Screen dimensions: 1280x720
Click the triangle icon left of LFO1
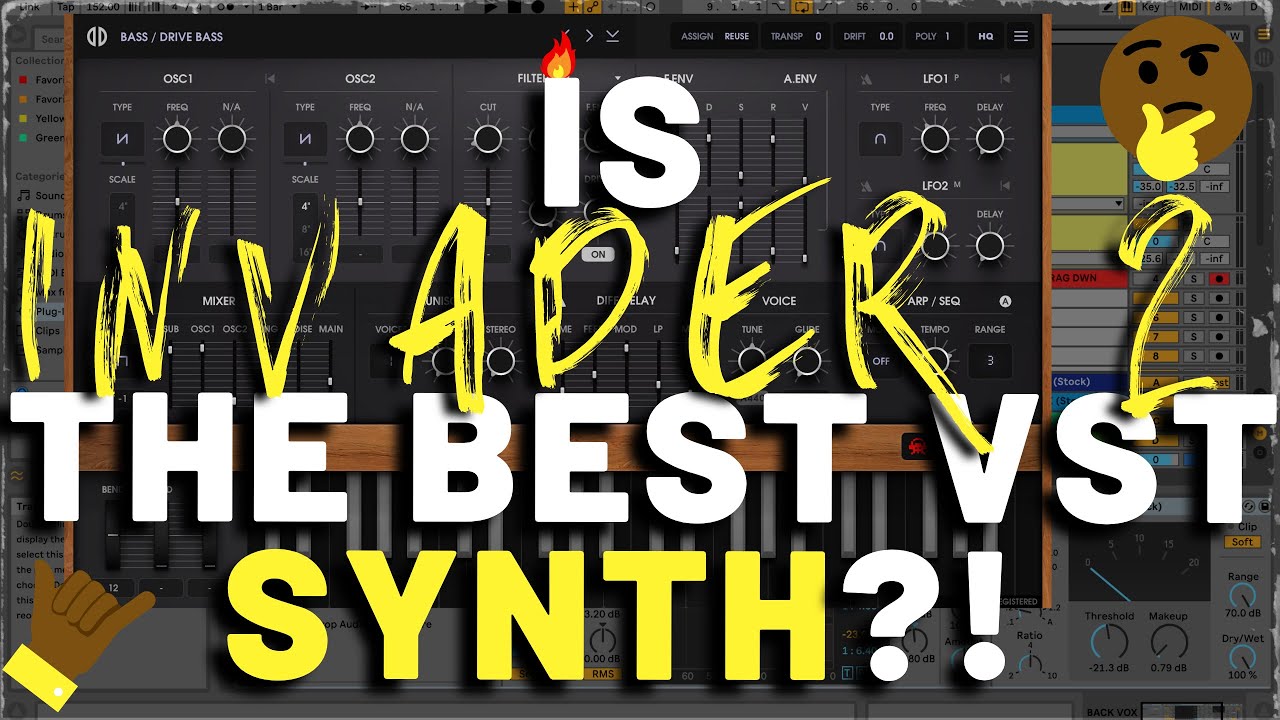[866, 78]
